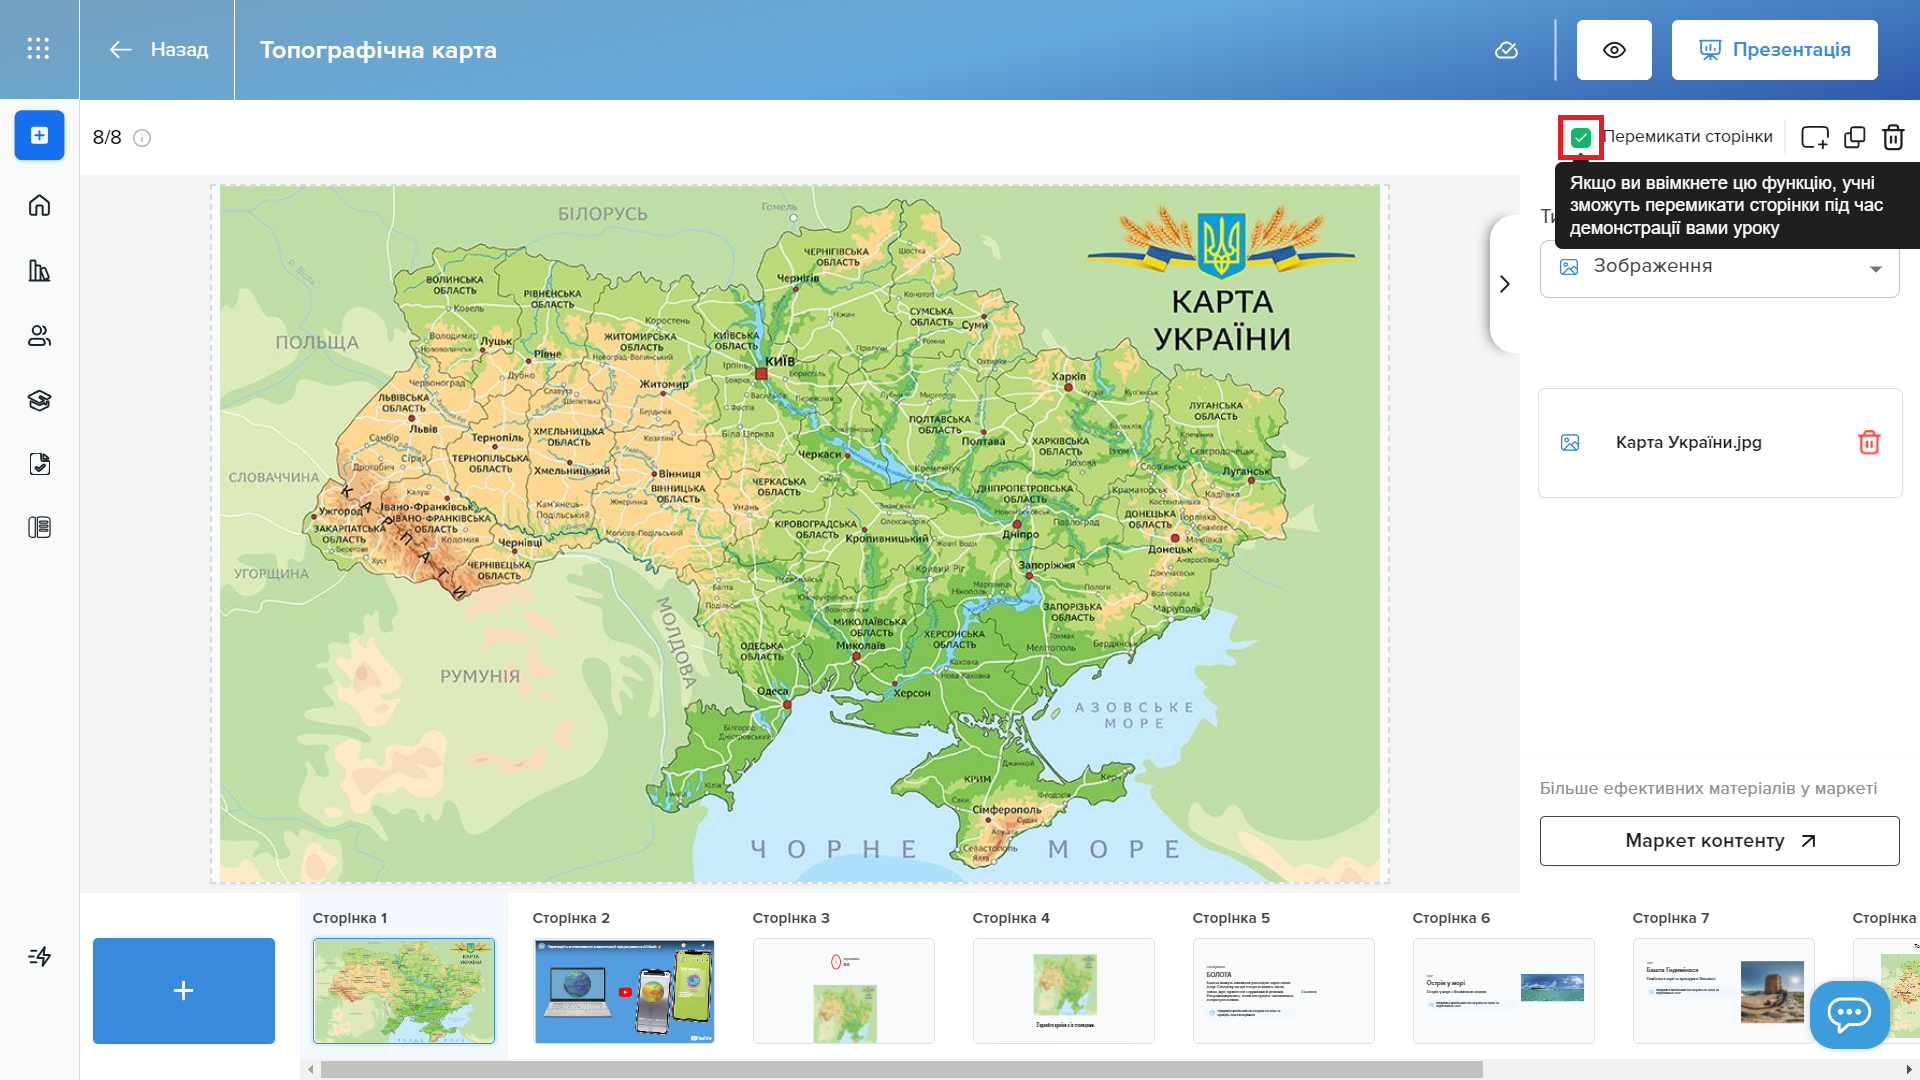Open the chat support bubble icon
Viewport: 1920px width, 1080px height.
1849,1014
